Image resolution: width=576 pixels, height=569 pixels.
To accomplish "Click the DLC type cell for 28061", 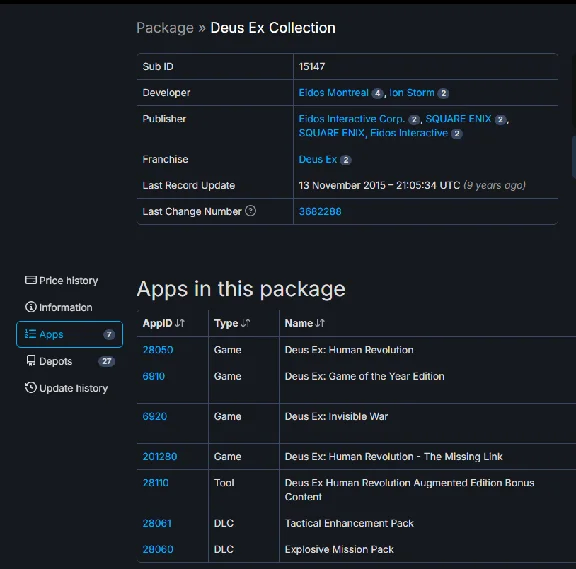I will 224,523.
